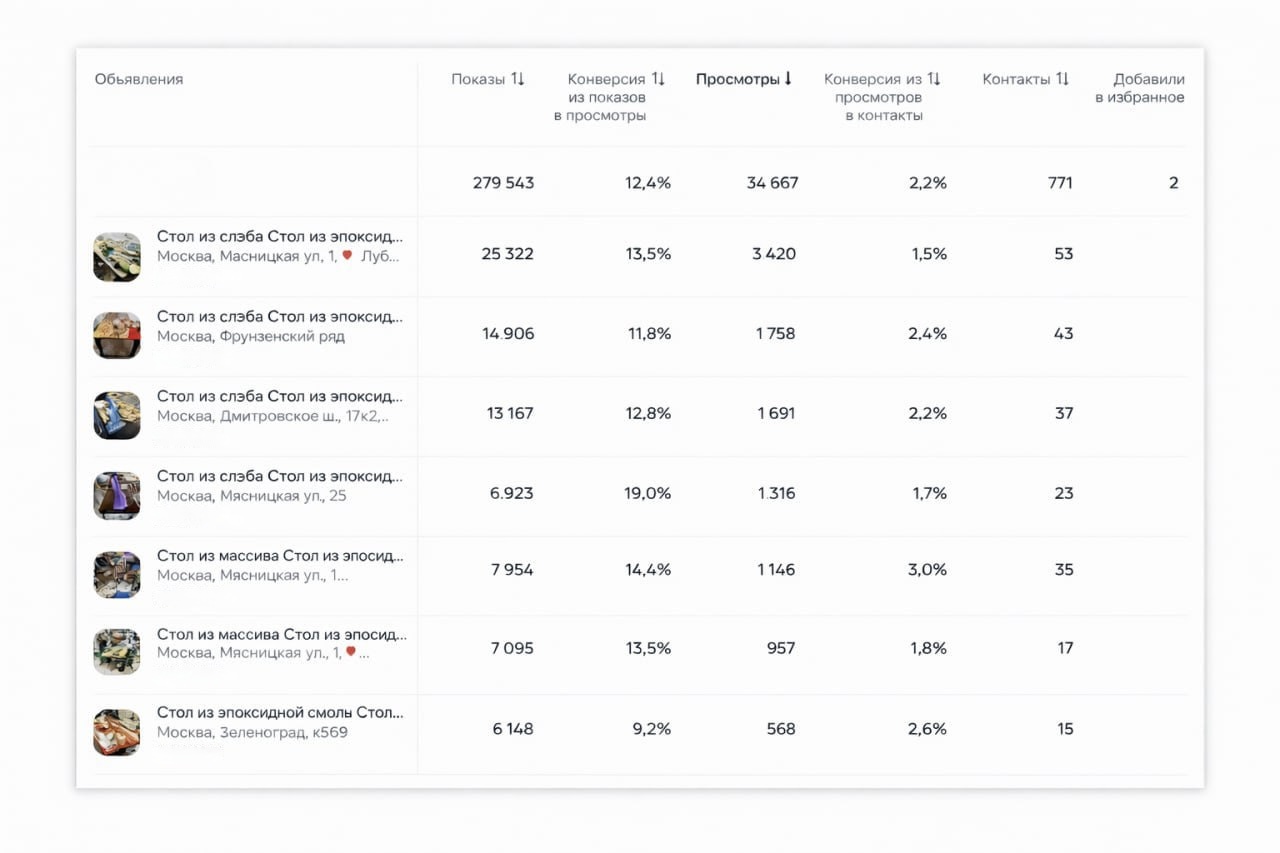The width and height of the screenshot is (1280, 853).
Task: Click red marker icon in the 7 095 impressions row
Action: click(x=351, y=653)
